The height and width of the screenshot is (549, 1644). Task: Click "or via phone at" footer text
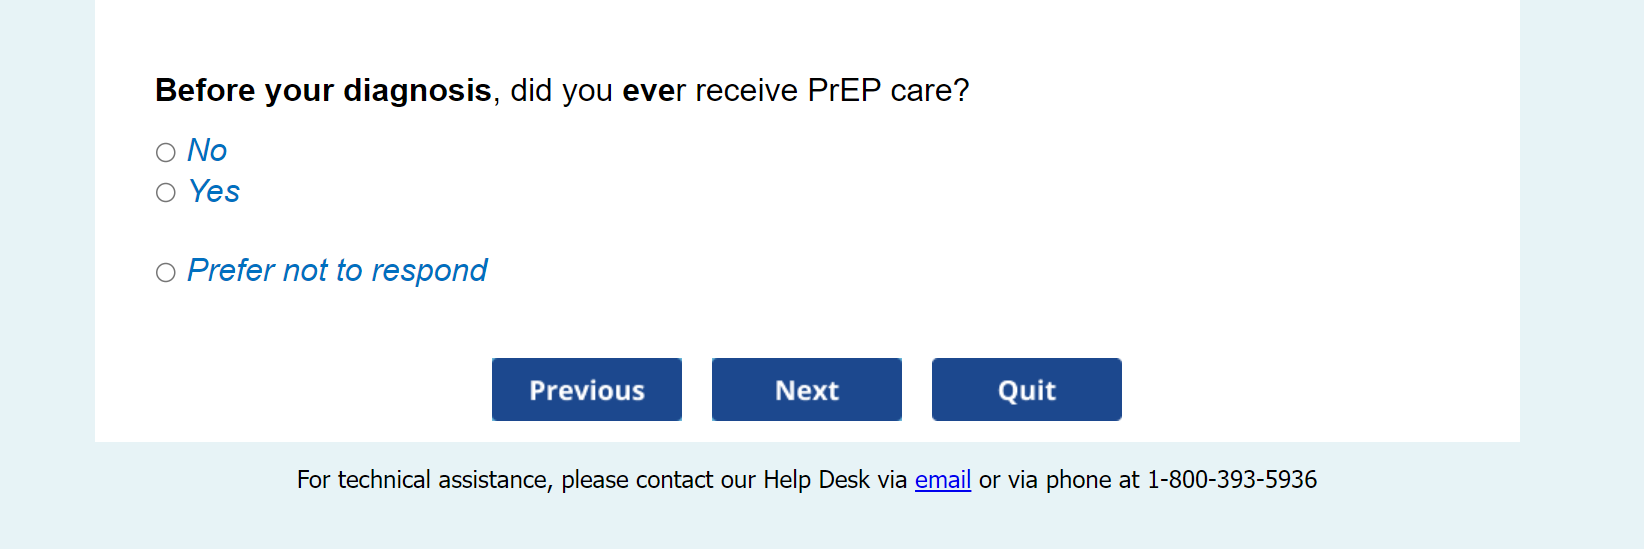pos(1059,480)
